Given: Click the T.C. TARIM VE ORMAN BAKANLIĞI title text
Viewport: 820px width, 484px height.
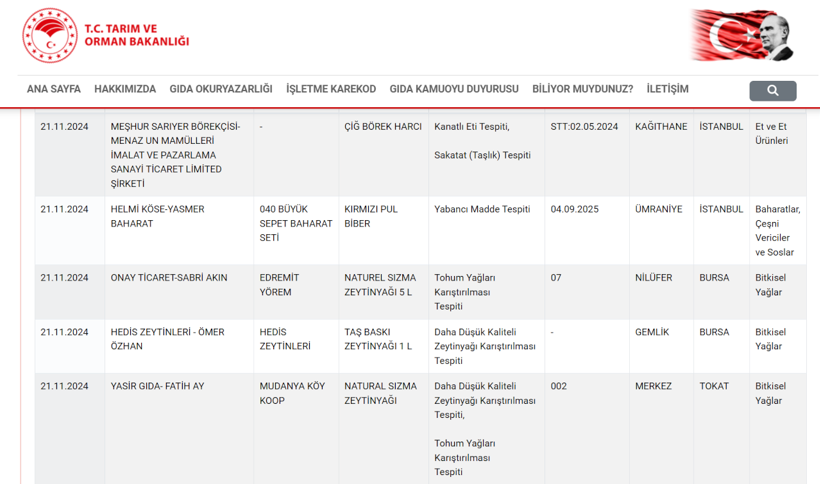Looking at the screenshot, I should 136,35.
